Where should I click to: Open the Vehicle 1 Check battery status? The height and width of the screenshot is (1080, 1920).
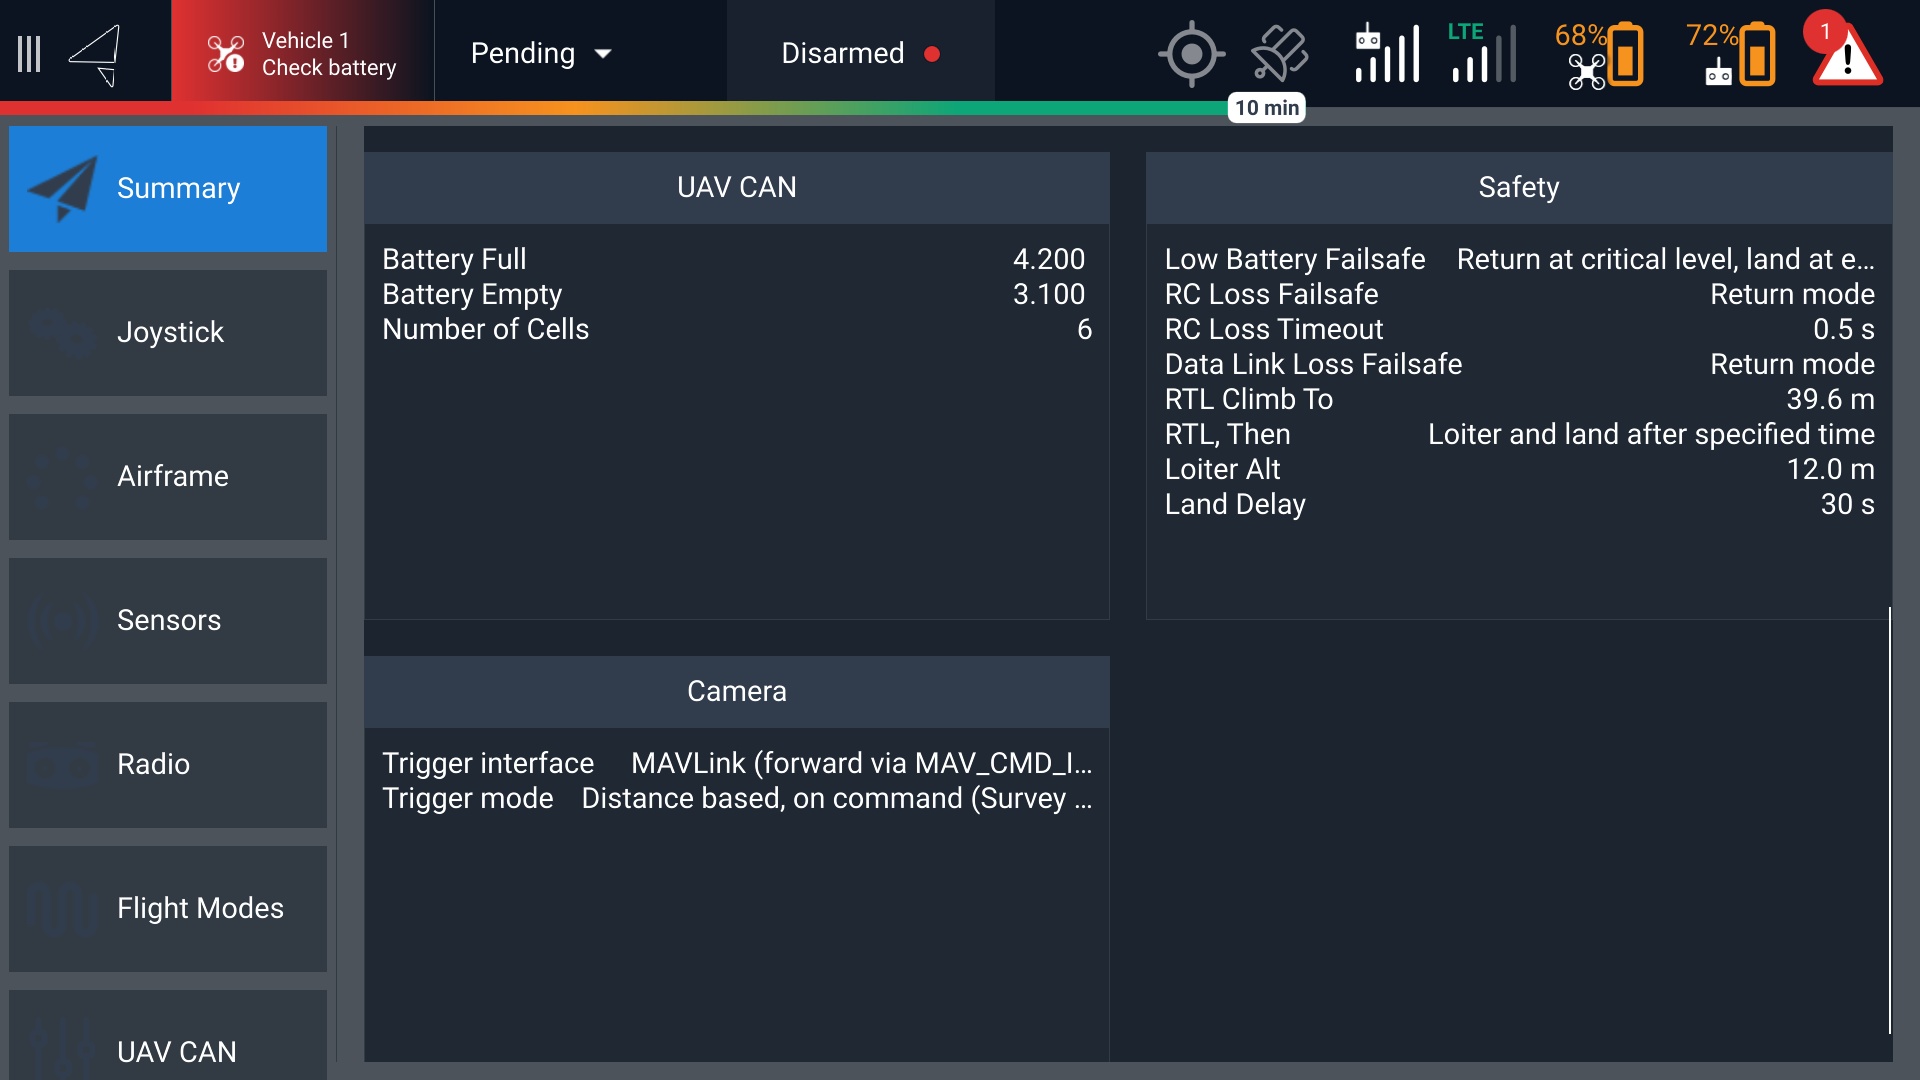click(x=302, y=54)
